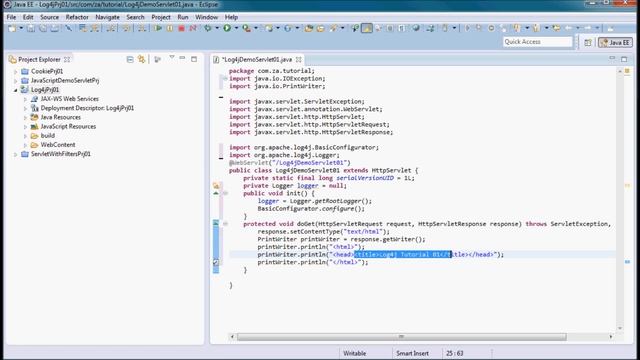Click the Forward navigation arrow in toolbar
Viewport: 640px width, 360px height.
point(587,28)
